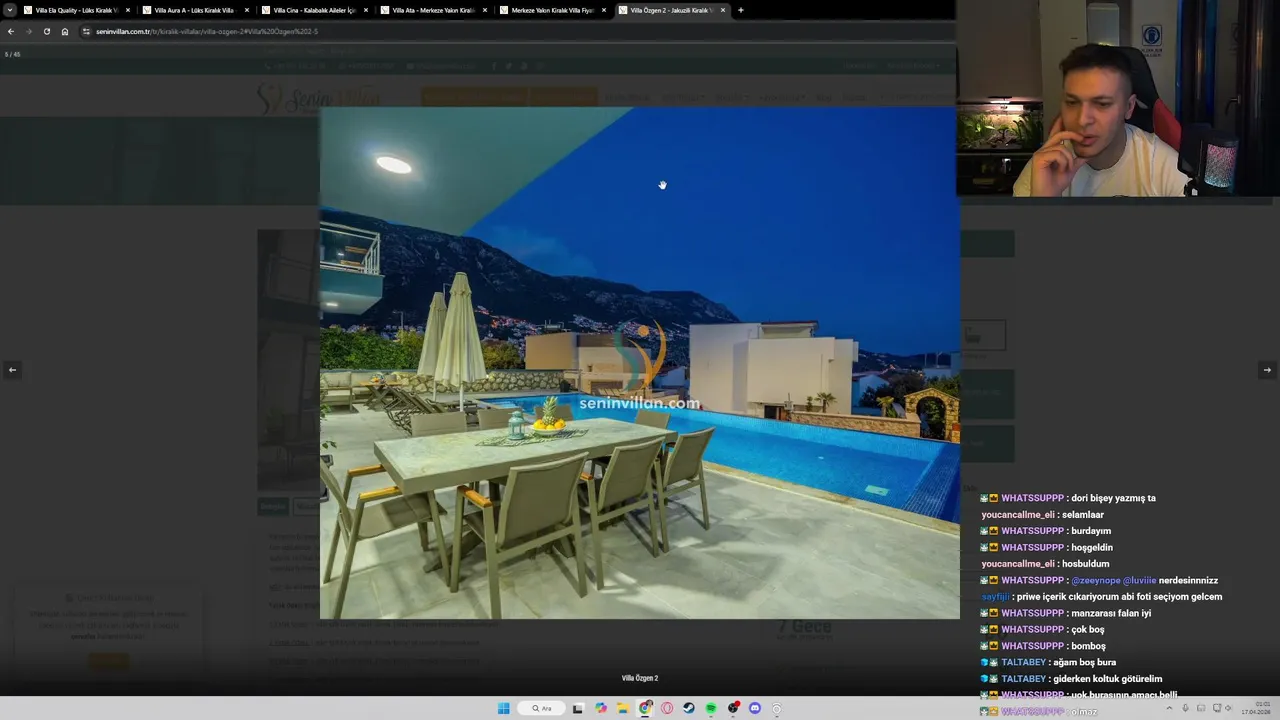The height and width of the screenshot is (720, 1280).
Task: Close the Villa Aura A tab
Action: click(x=247, y=10)
